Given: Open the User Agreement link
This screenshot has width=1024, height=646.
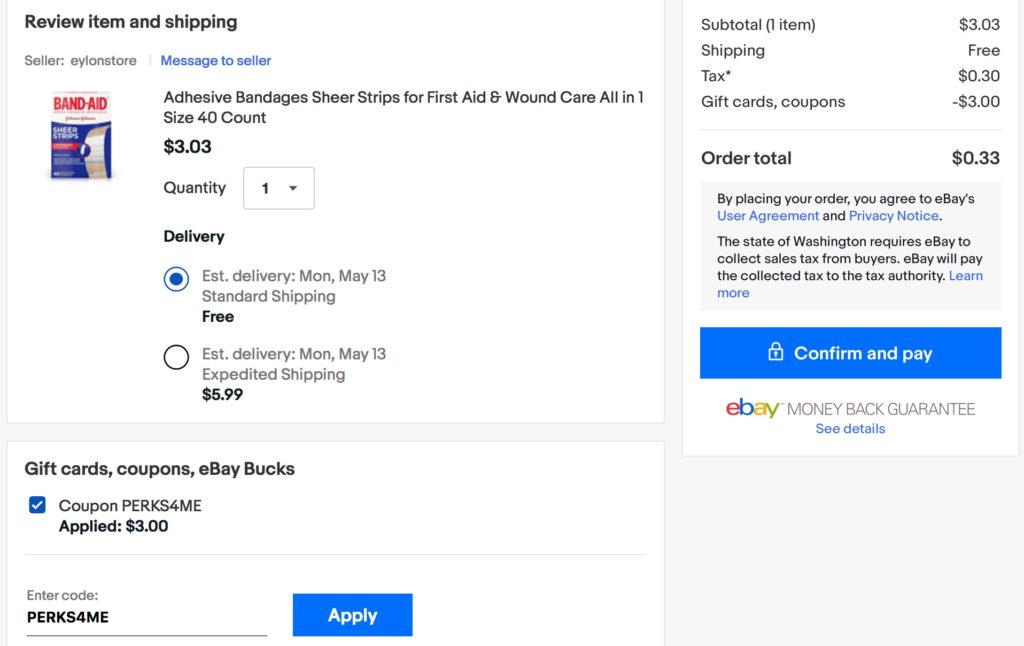Looking at the screenshot, I should pyautogui.click(x=767, y=216).
